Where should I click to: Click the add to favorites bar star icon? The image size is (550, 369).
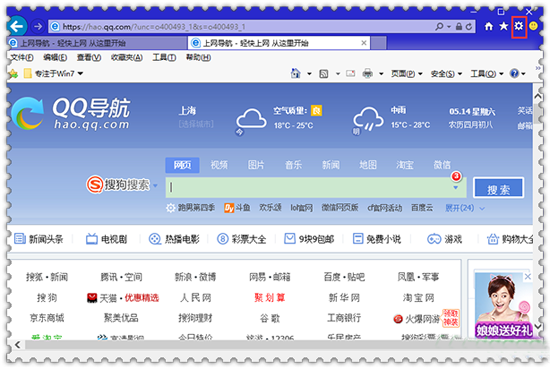click(x=13, y=74)
